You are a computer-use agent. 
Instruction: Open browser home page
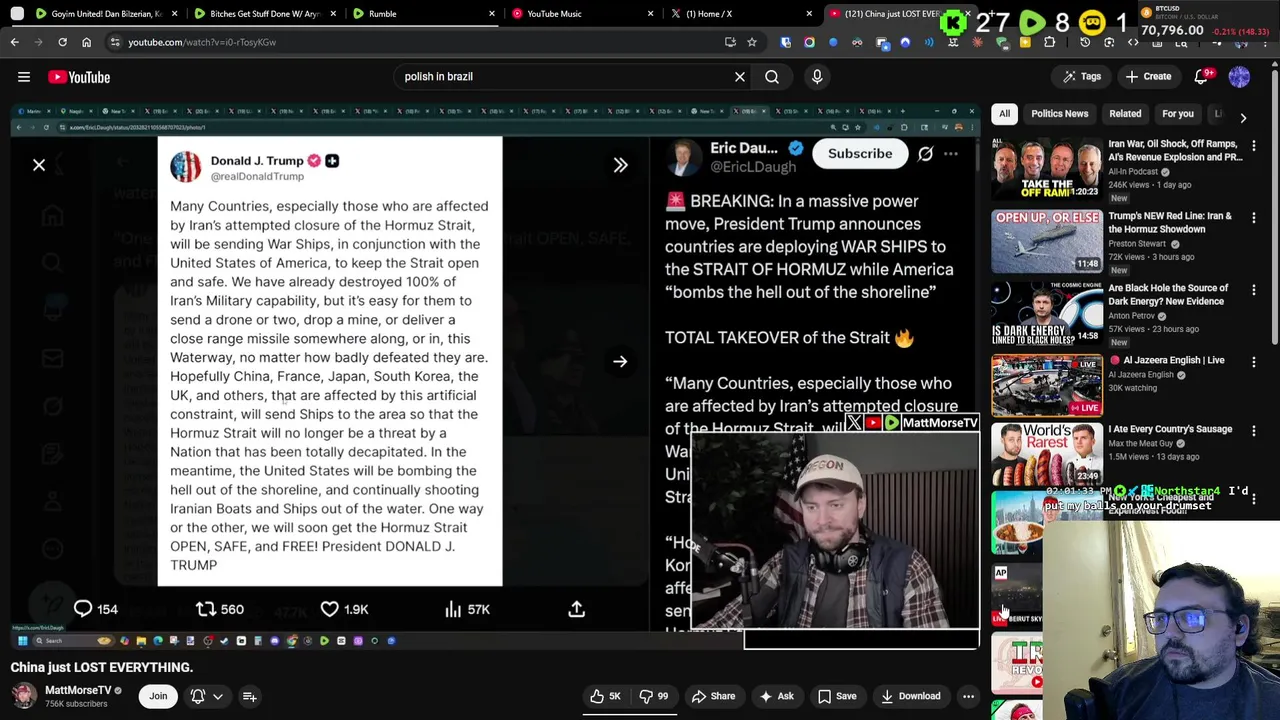pyautogui.click(x=86, y=42)
